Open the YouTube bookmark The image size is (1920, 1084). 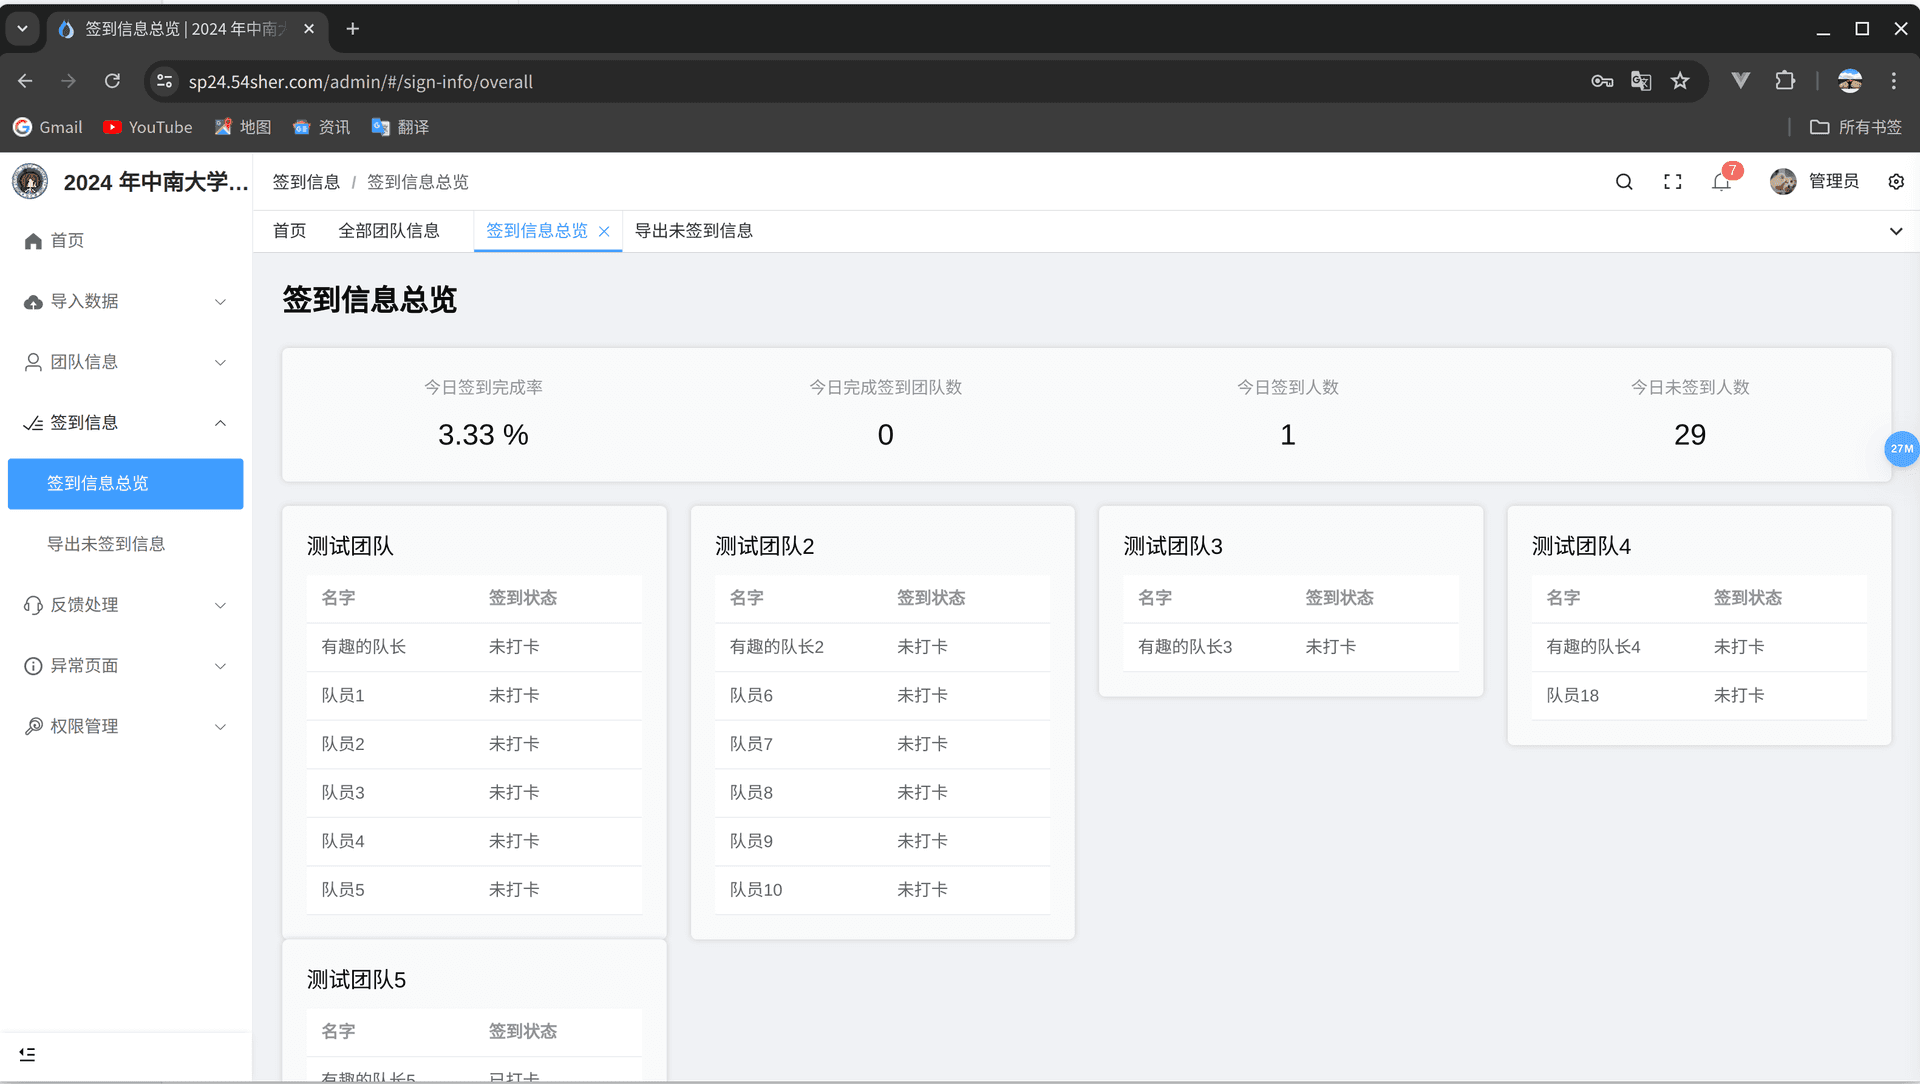(x=148, y=127)
